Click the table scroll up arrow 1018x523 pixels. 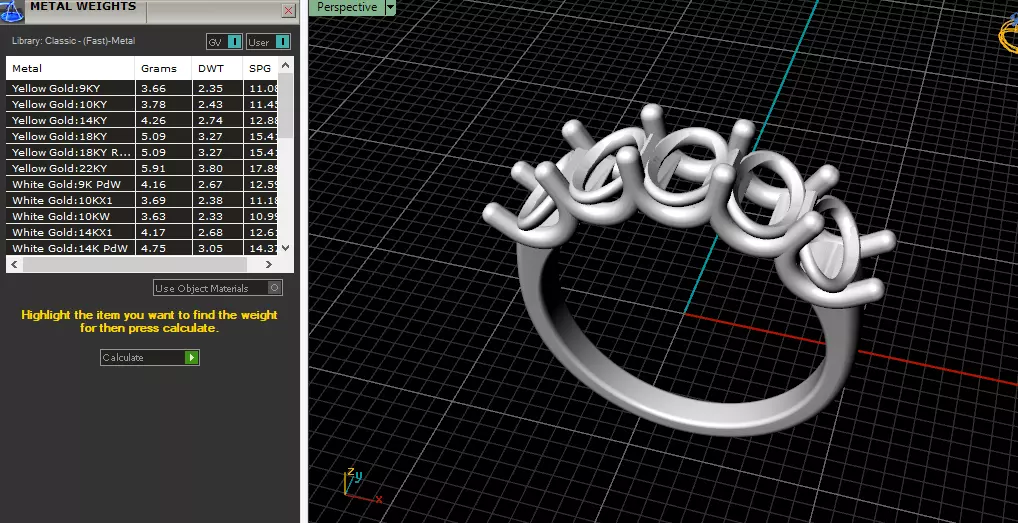286,65
